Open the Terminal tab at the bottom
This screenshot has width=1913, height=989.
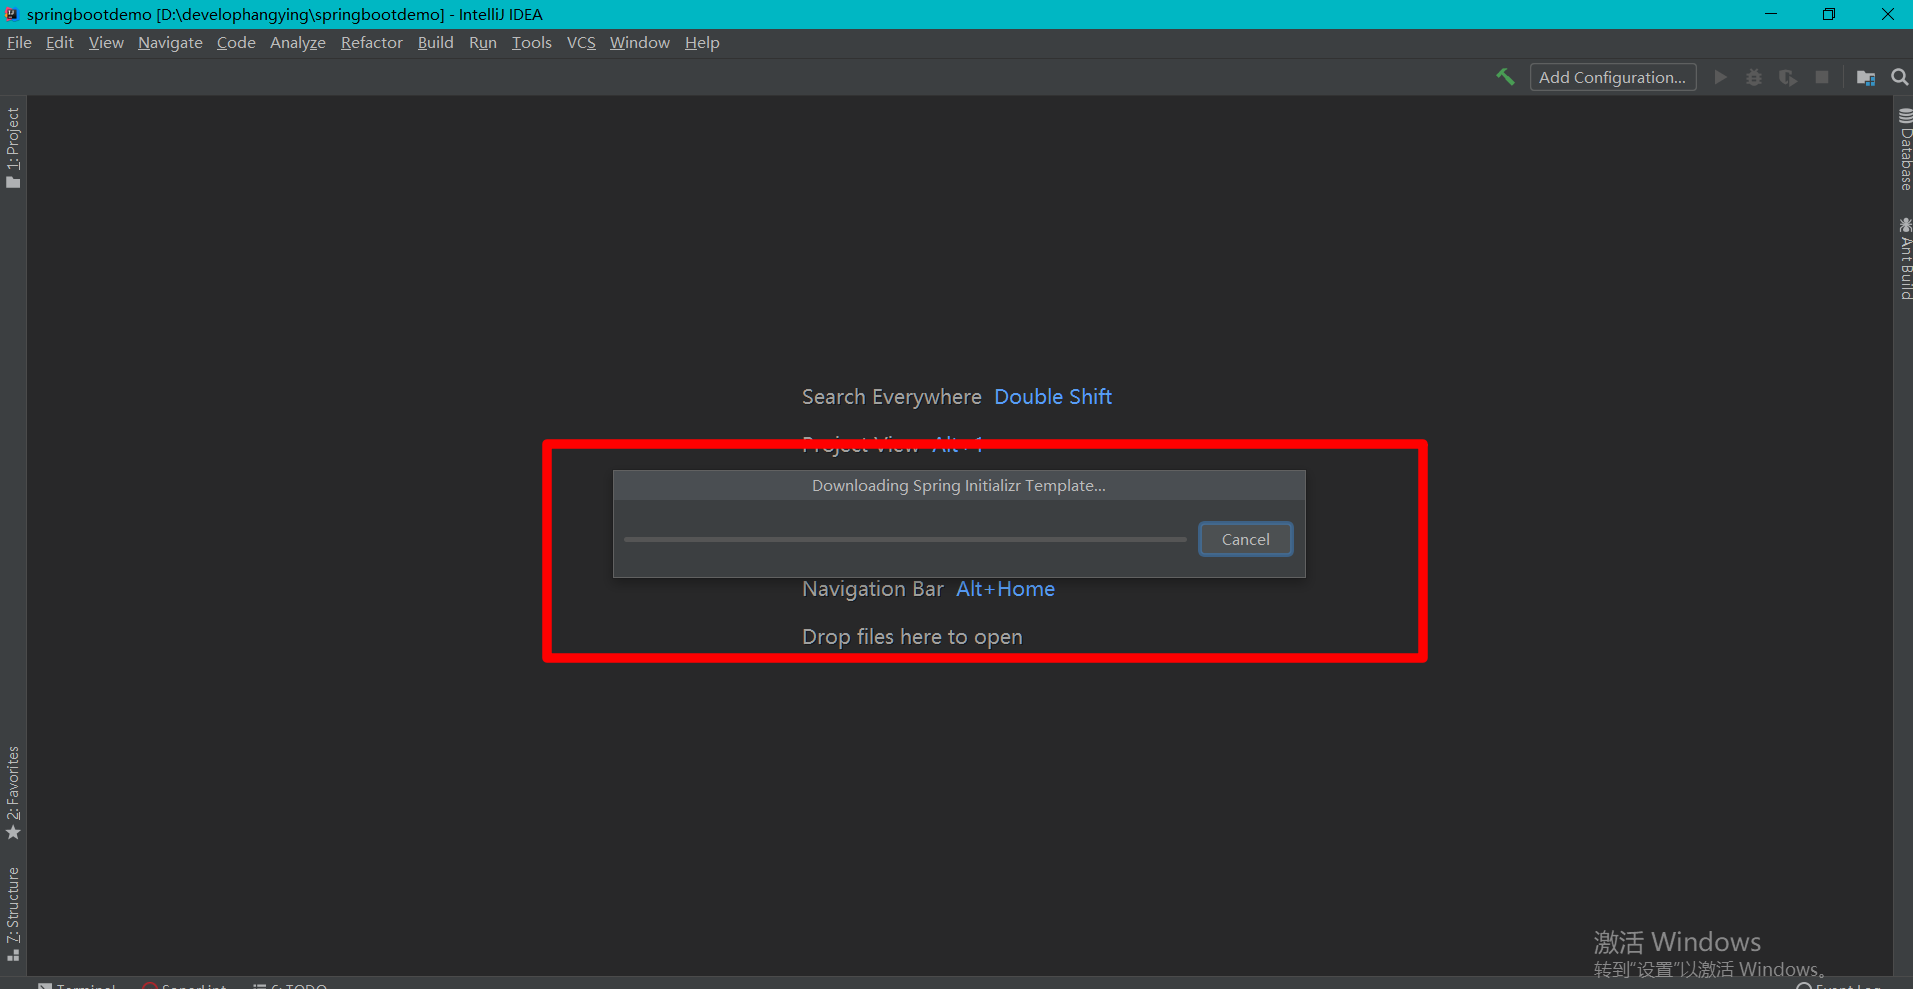pyautogui.click(x=77, y=984)
